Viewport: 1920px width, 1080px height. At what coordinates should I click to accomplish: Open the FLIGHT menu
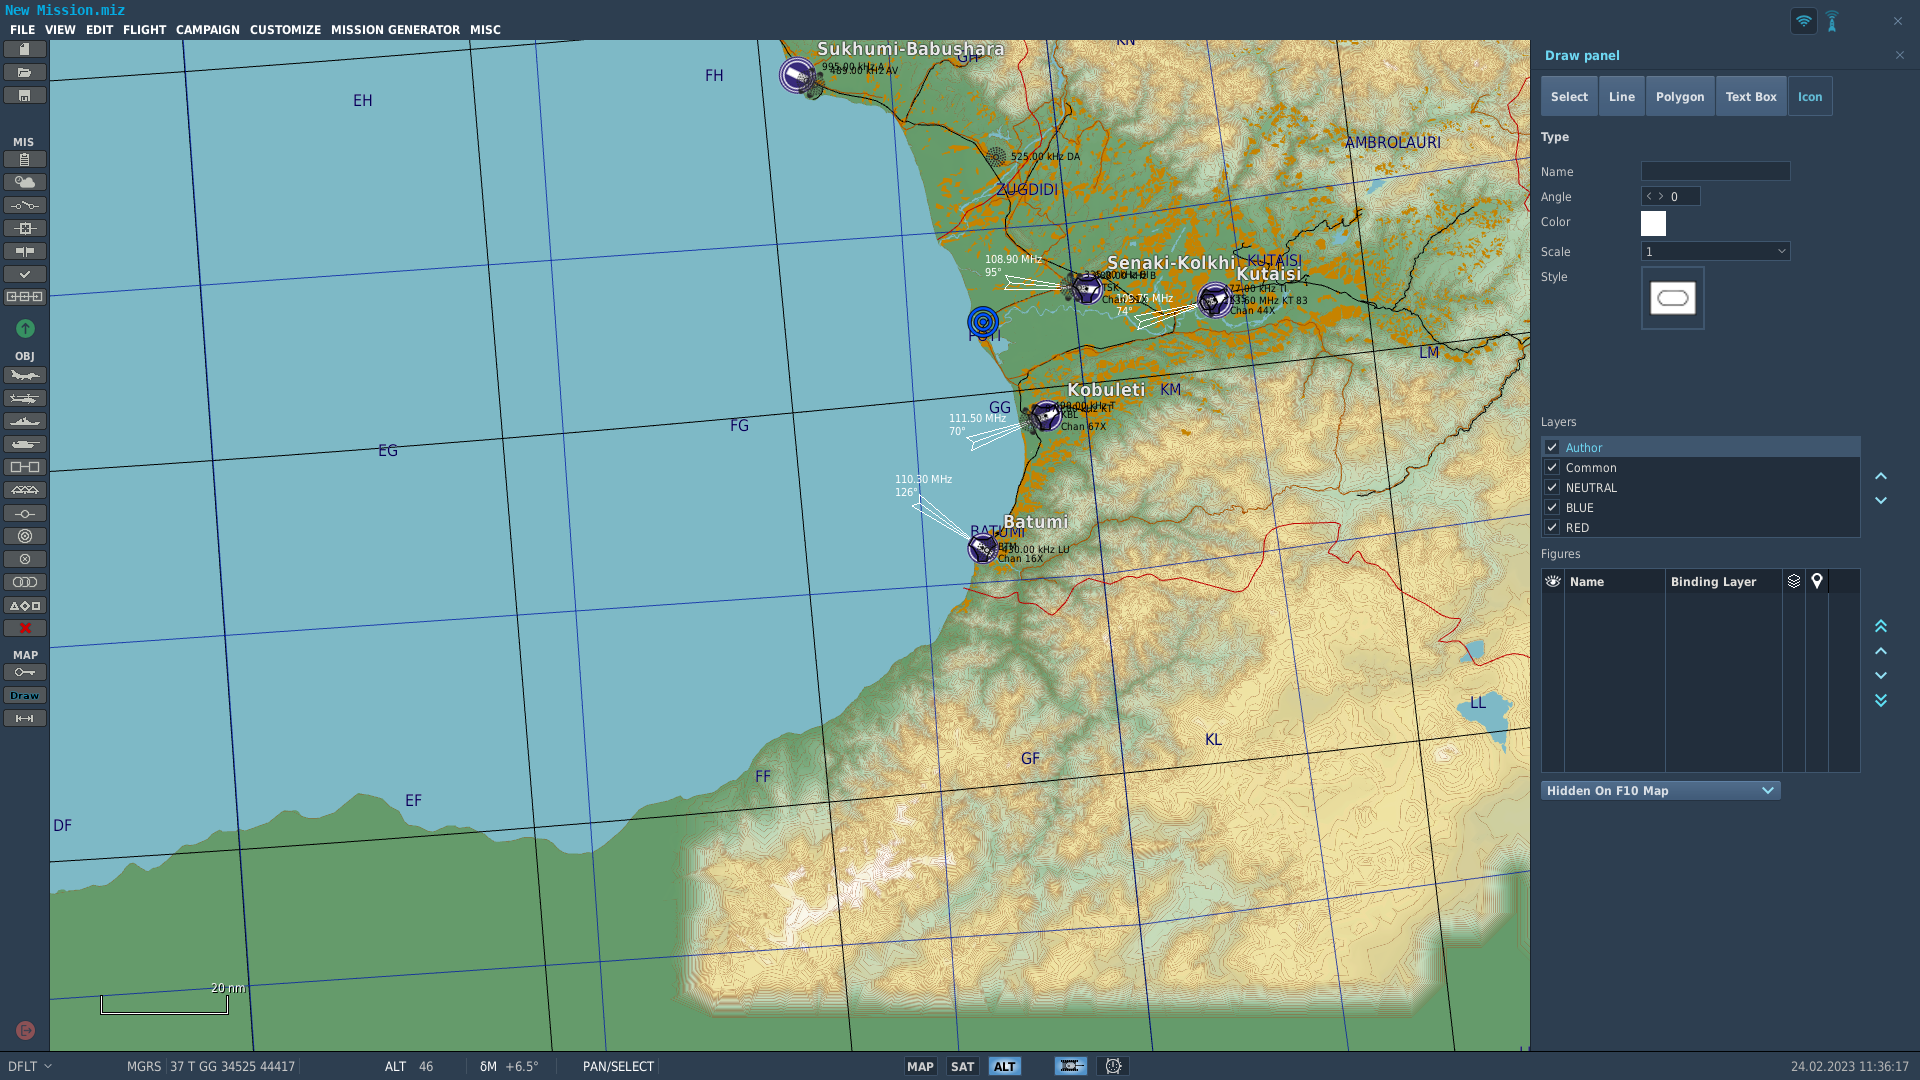pyautogui.click(x=144, y=30)
